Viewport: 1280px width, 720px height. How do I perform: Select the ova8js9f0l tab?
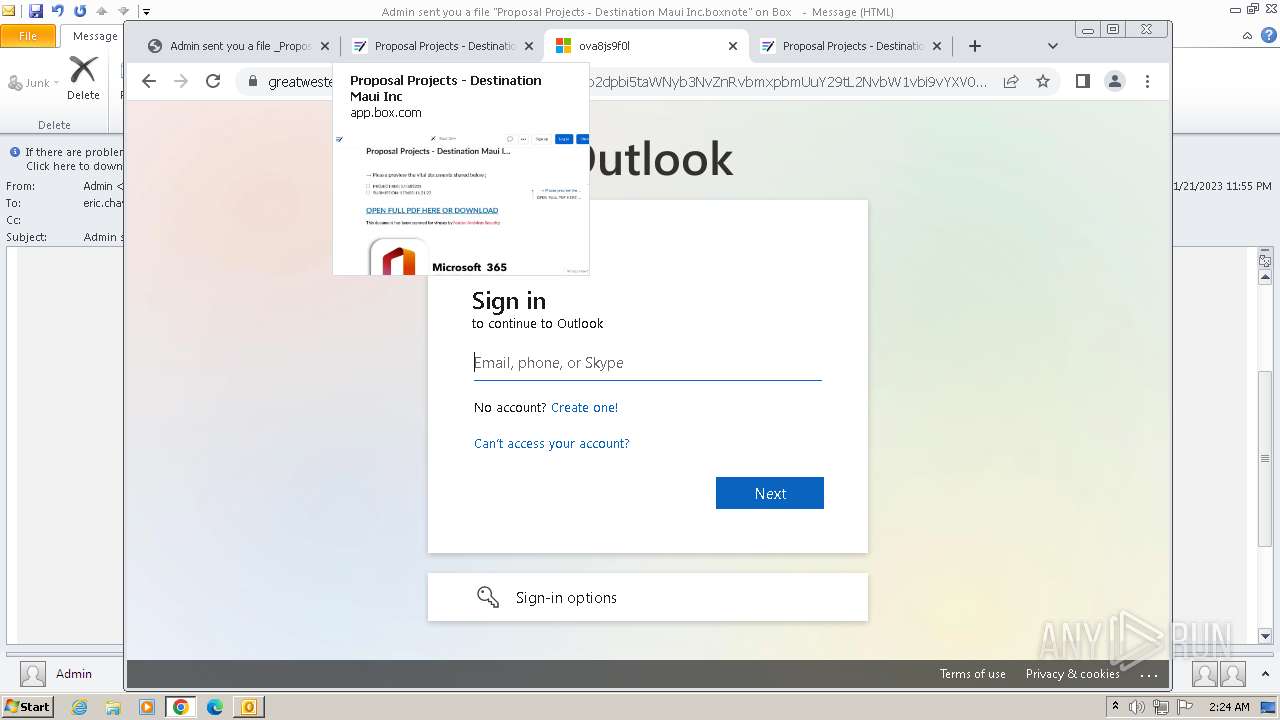point(646,46)
